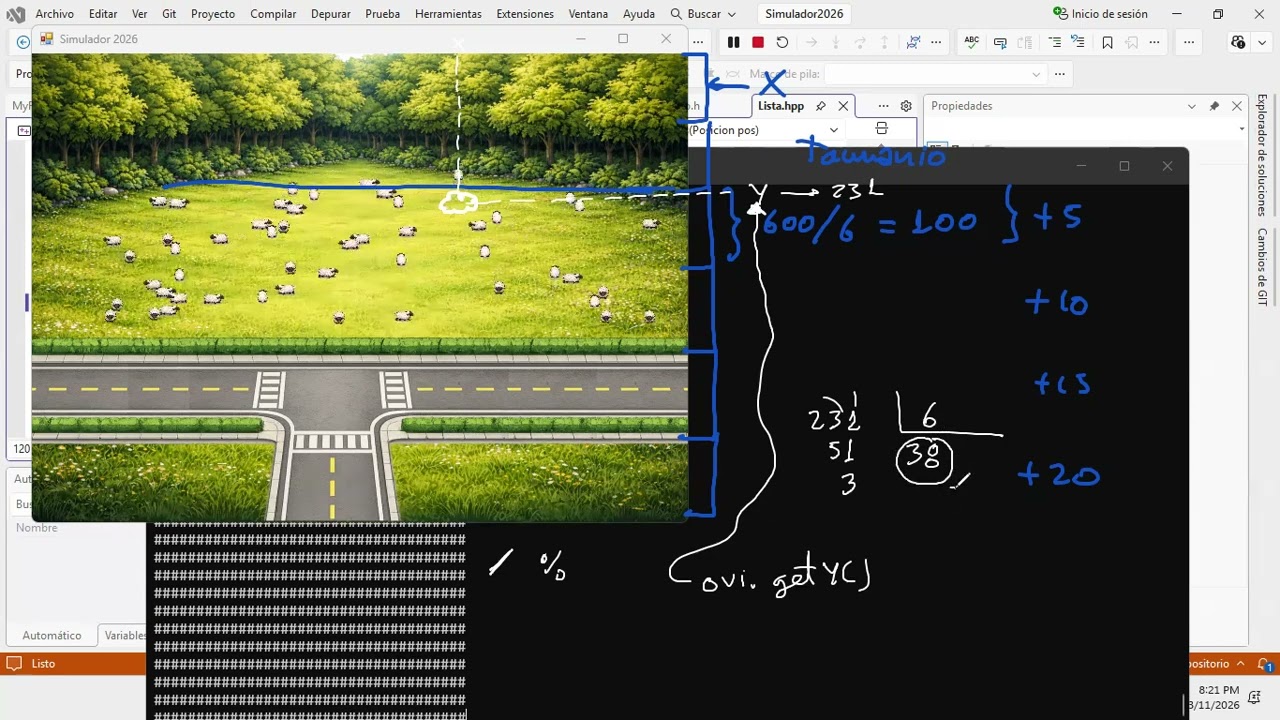
Task: Open stack frame toolbar overflow options
Action: [1059, 74]
